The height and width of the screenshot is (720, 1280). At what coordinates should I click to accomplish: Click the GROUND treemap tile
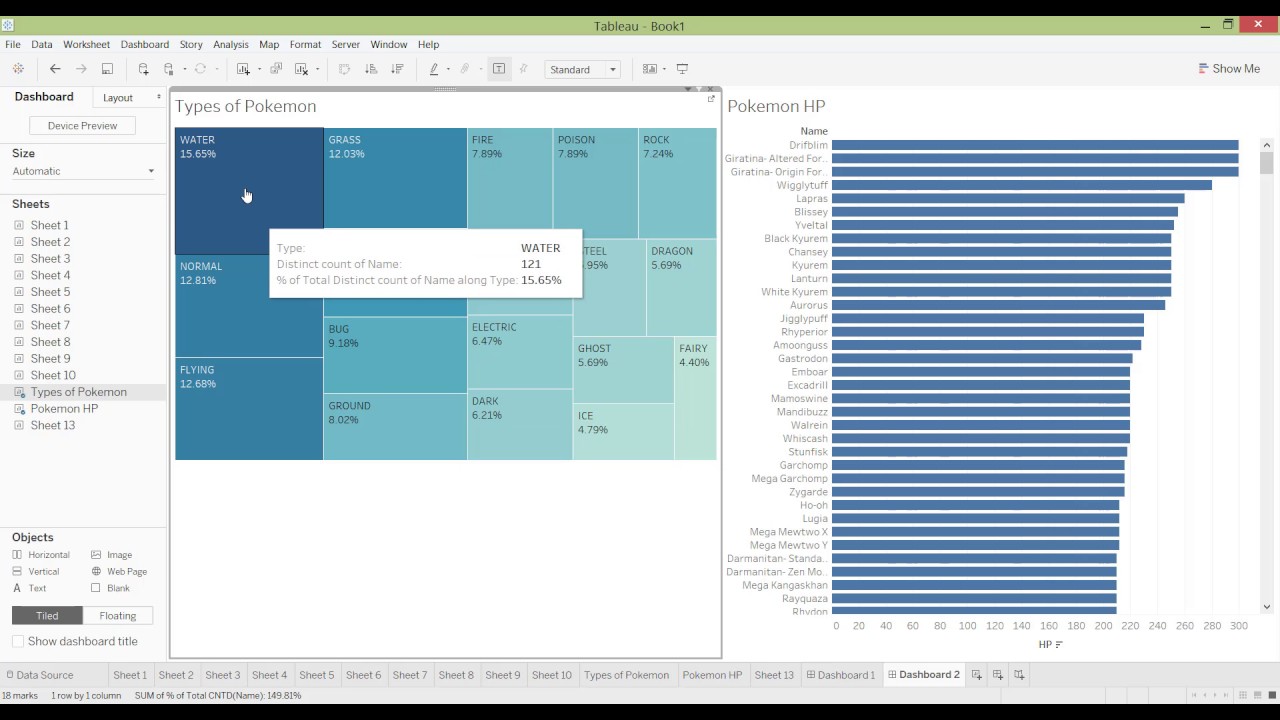click(395, 427)
